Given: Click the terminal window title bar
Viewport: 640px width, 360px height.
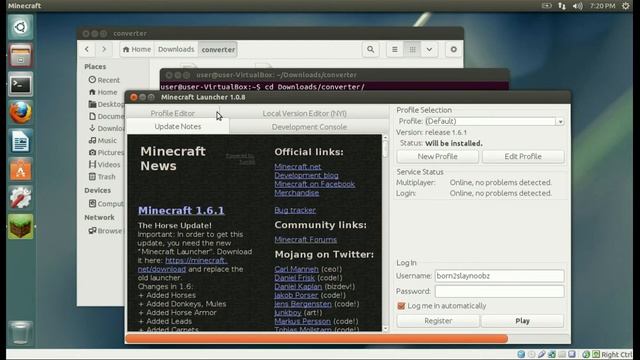Looking at the screenshot, I should (x=335, y=75).
